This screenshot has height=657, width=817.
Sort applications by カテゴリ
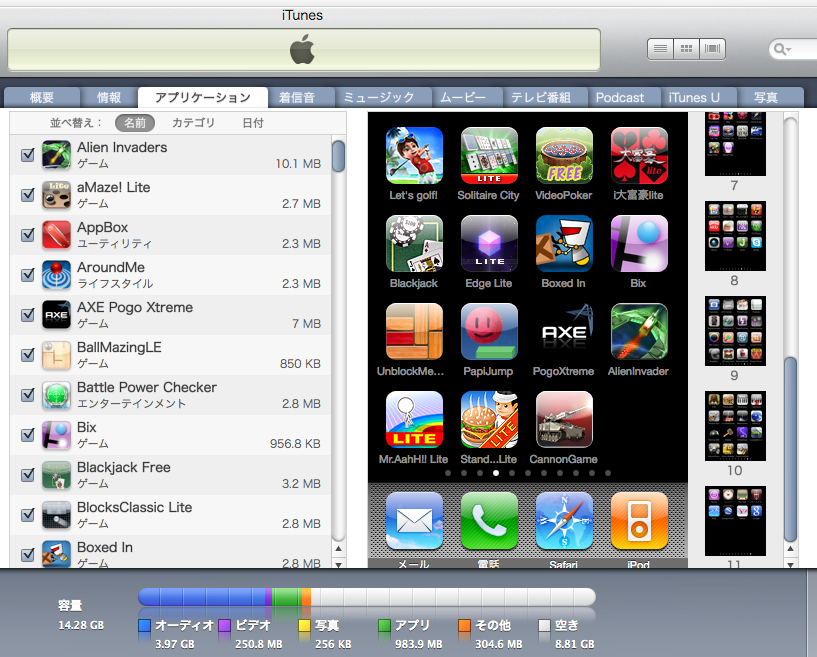[x=193, y=123]
